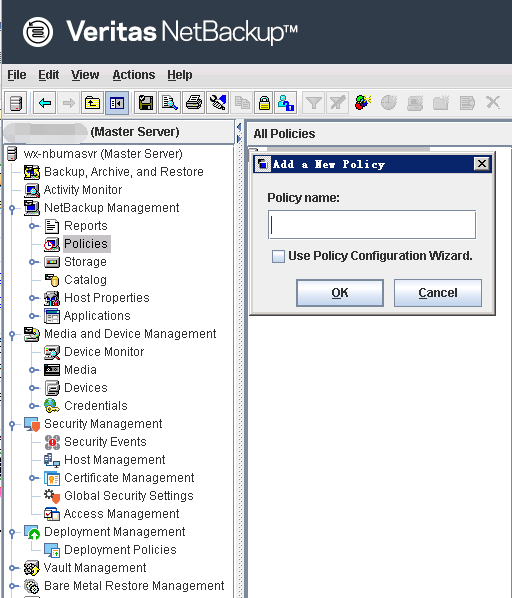Click the Deployment Policies icon

(52, 550)
